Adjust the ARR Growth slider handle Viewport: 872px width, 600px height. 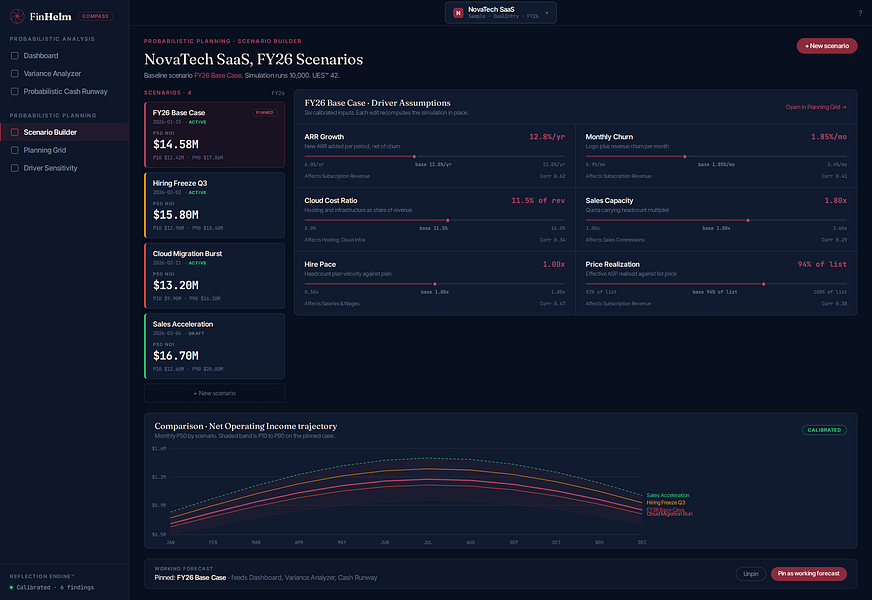coord(414,157)
